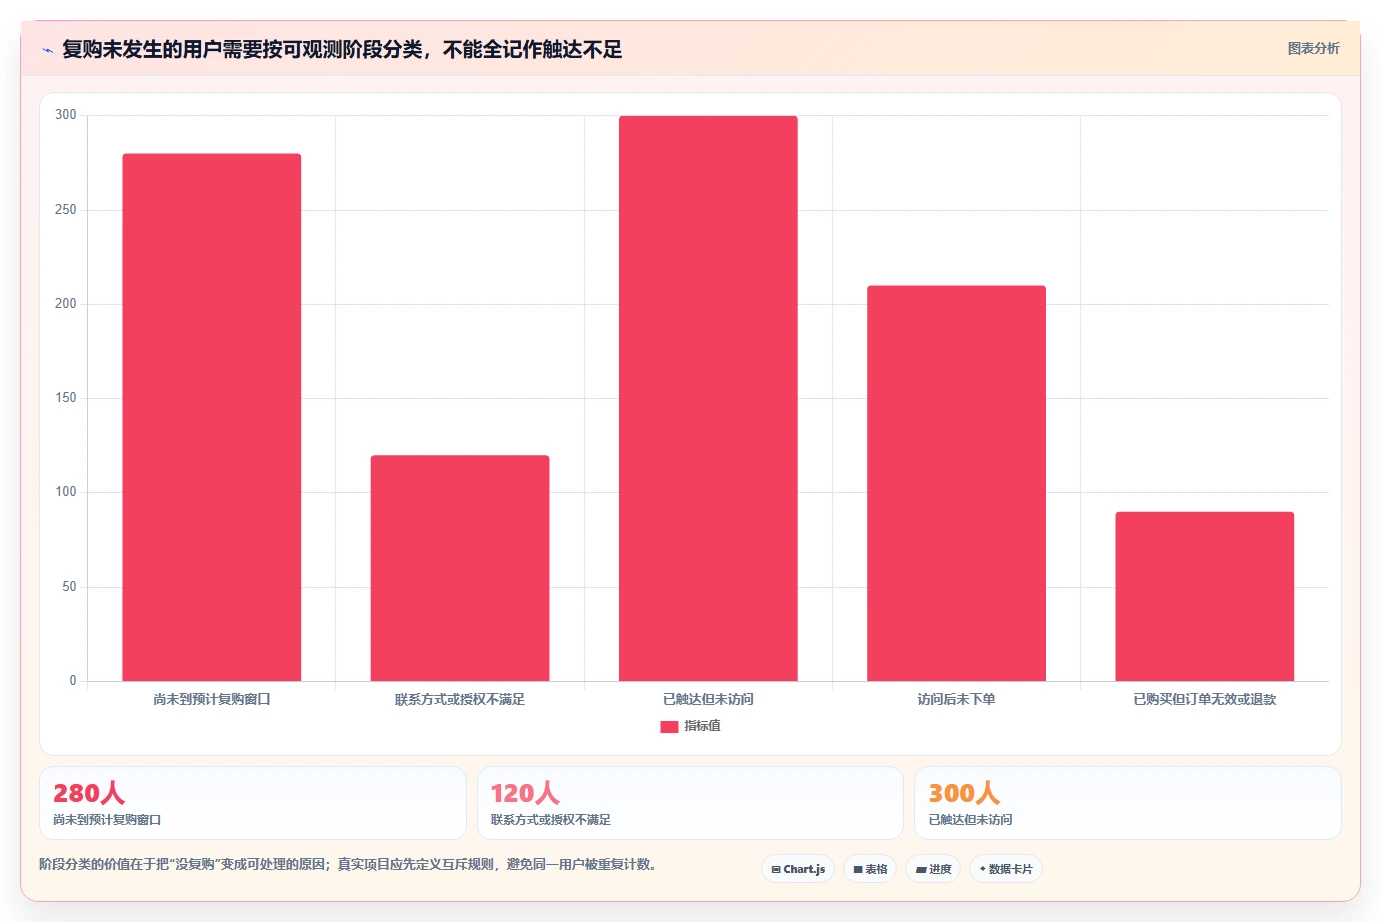The height and width of the screenshot is (922, 1381).
Task: Click the x-axis label 联系方式或授权不满足
Action: [x=460, y=700]
